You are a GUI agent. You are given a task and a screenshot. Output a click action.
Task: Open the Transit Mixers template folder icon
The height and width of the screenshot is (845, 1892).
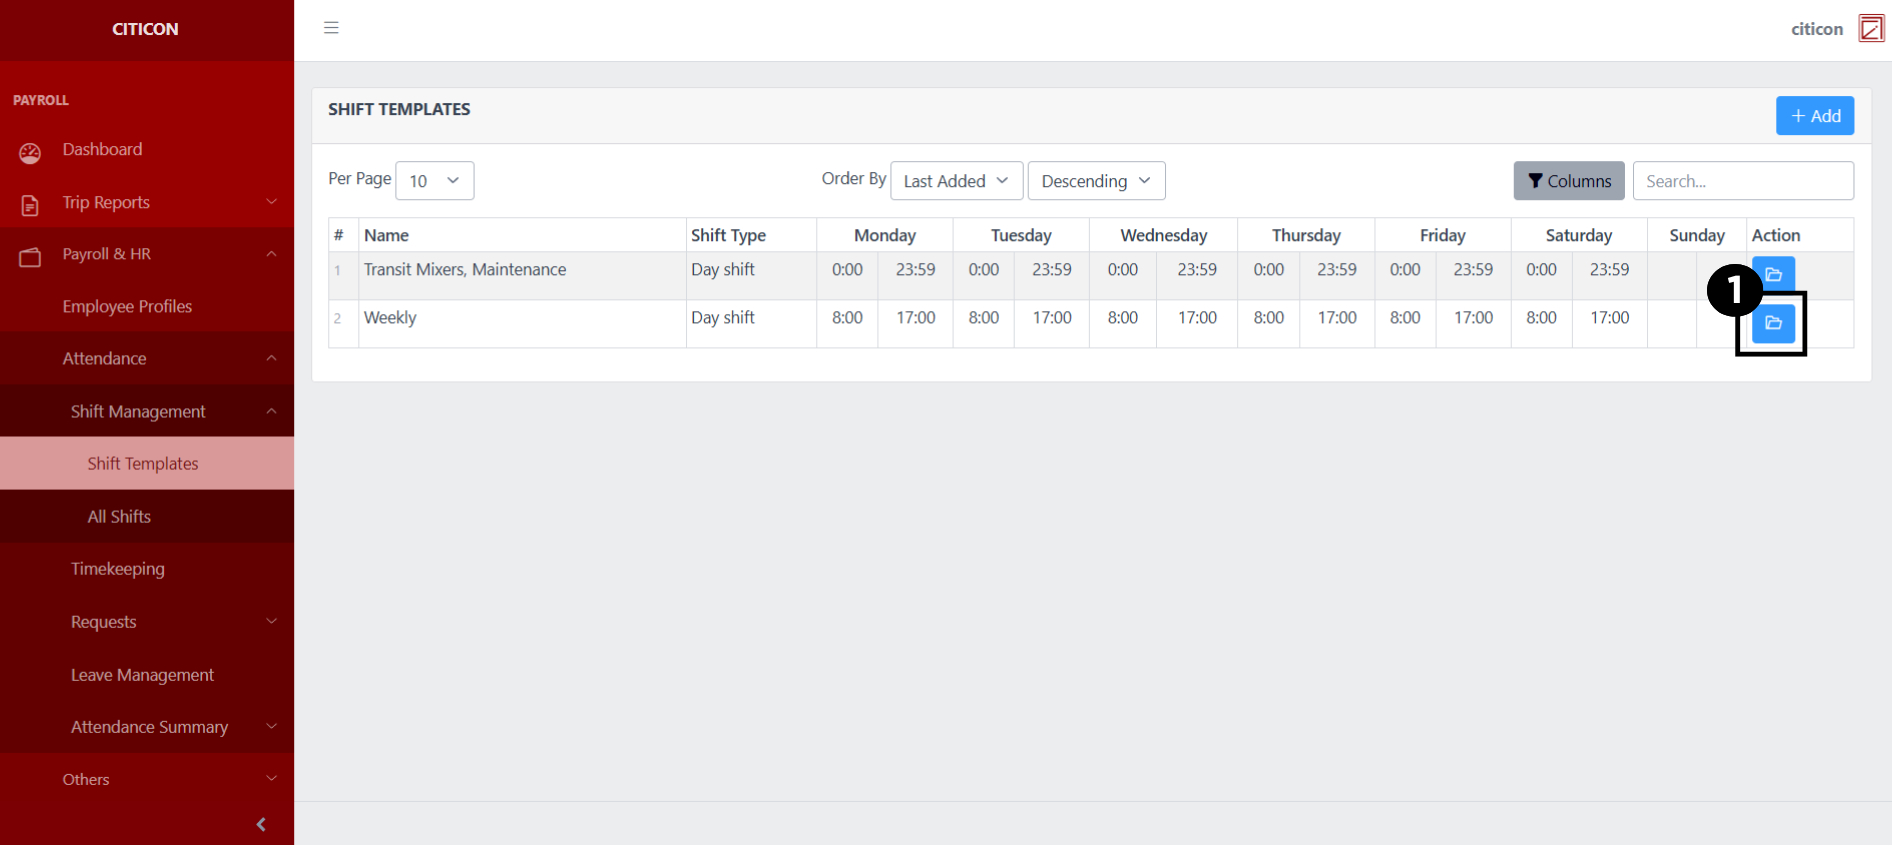(x=1773, y=273)
